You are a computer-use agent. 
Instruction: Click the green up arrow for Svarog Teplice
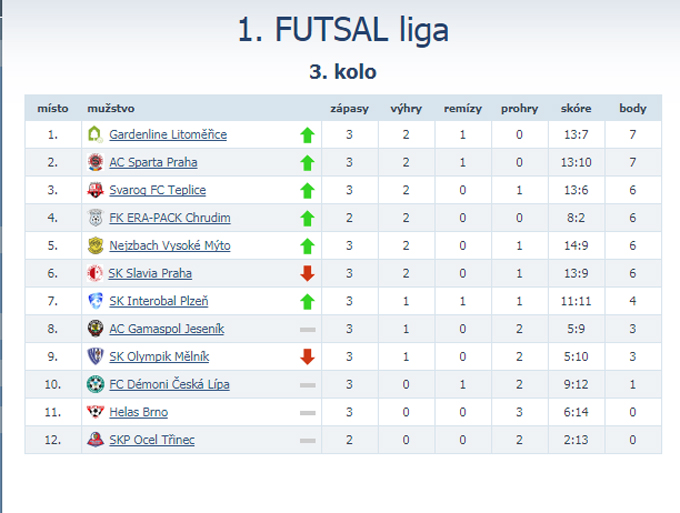coord(307,190)
